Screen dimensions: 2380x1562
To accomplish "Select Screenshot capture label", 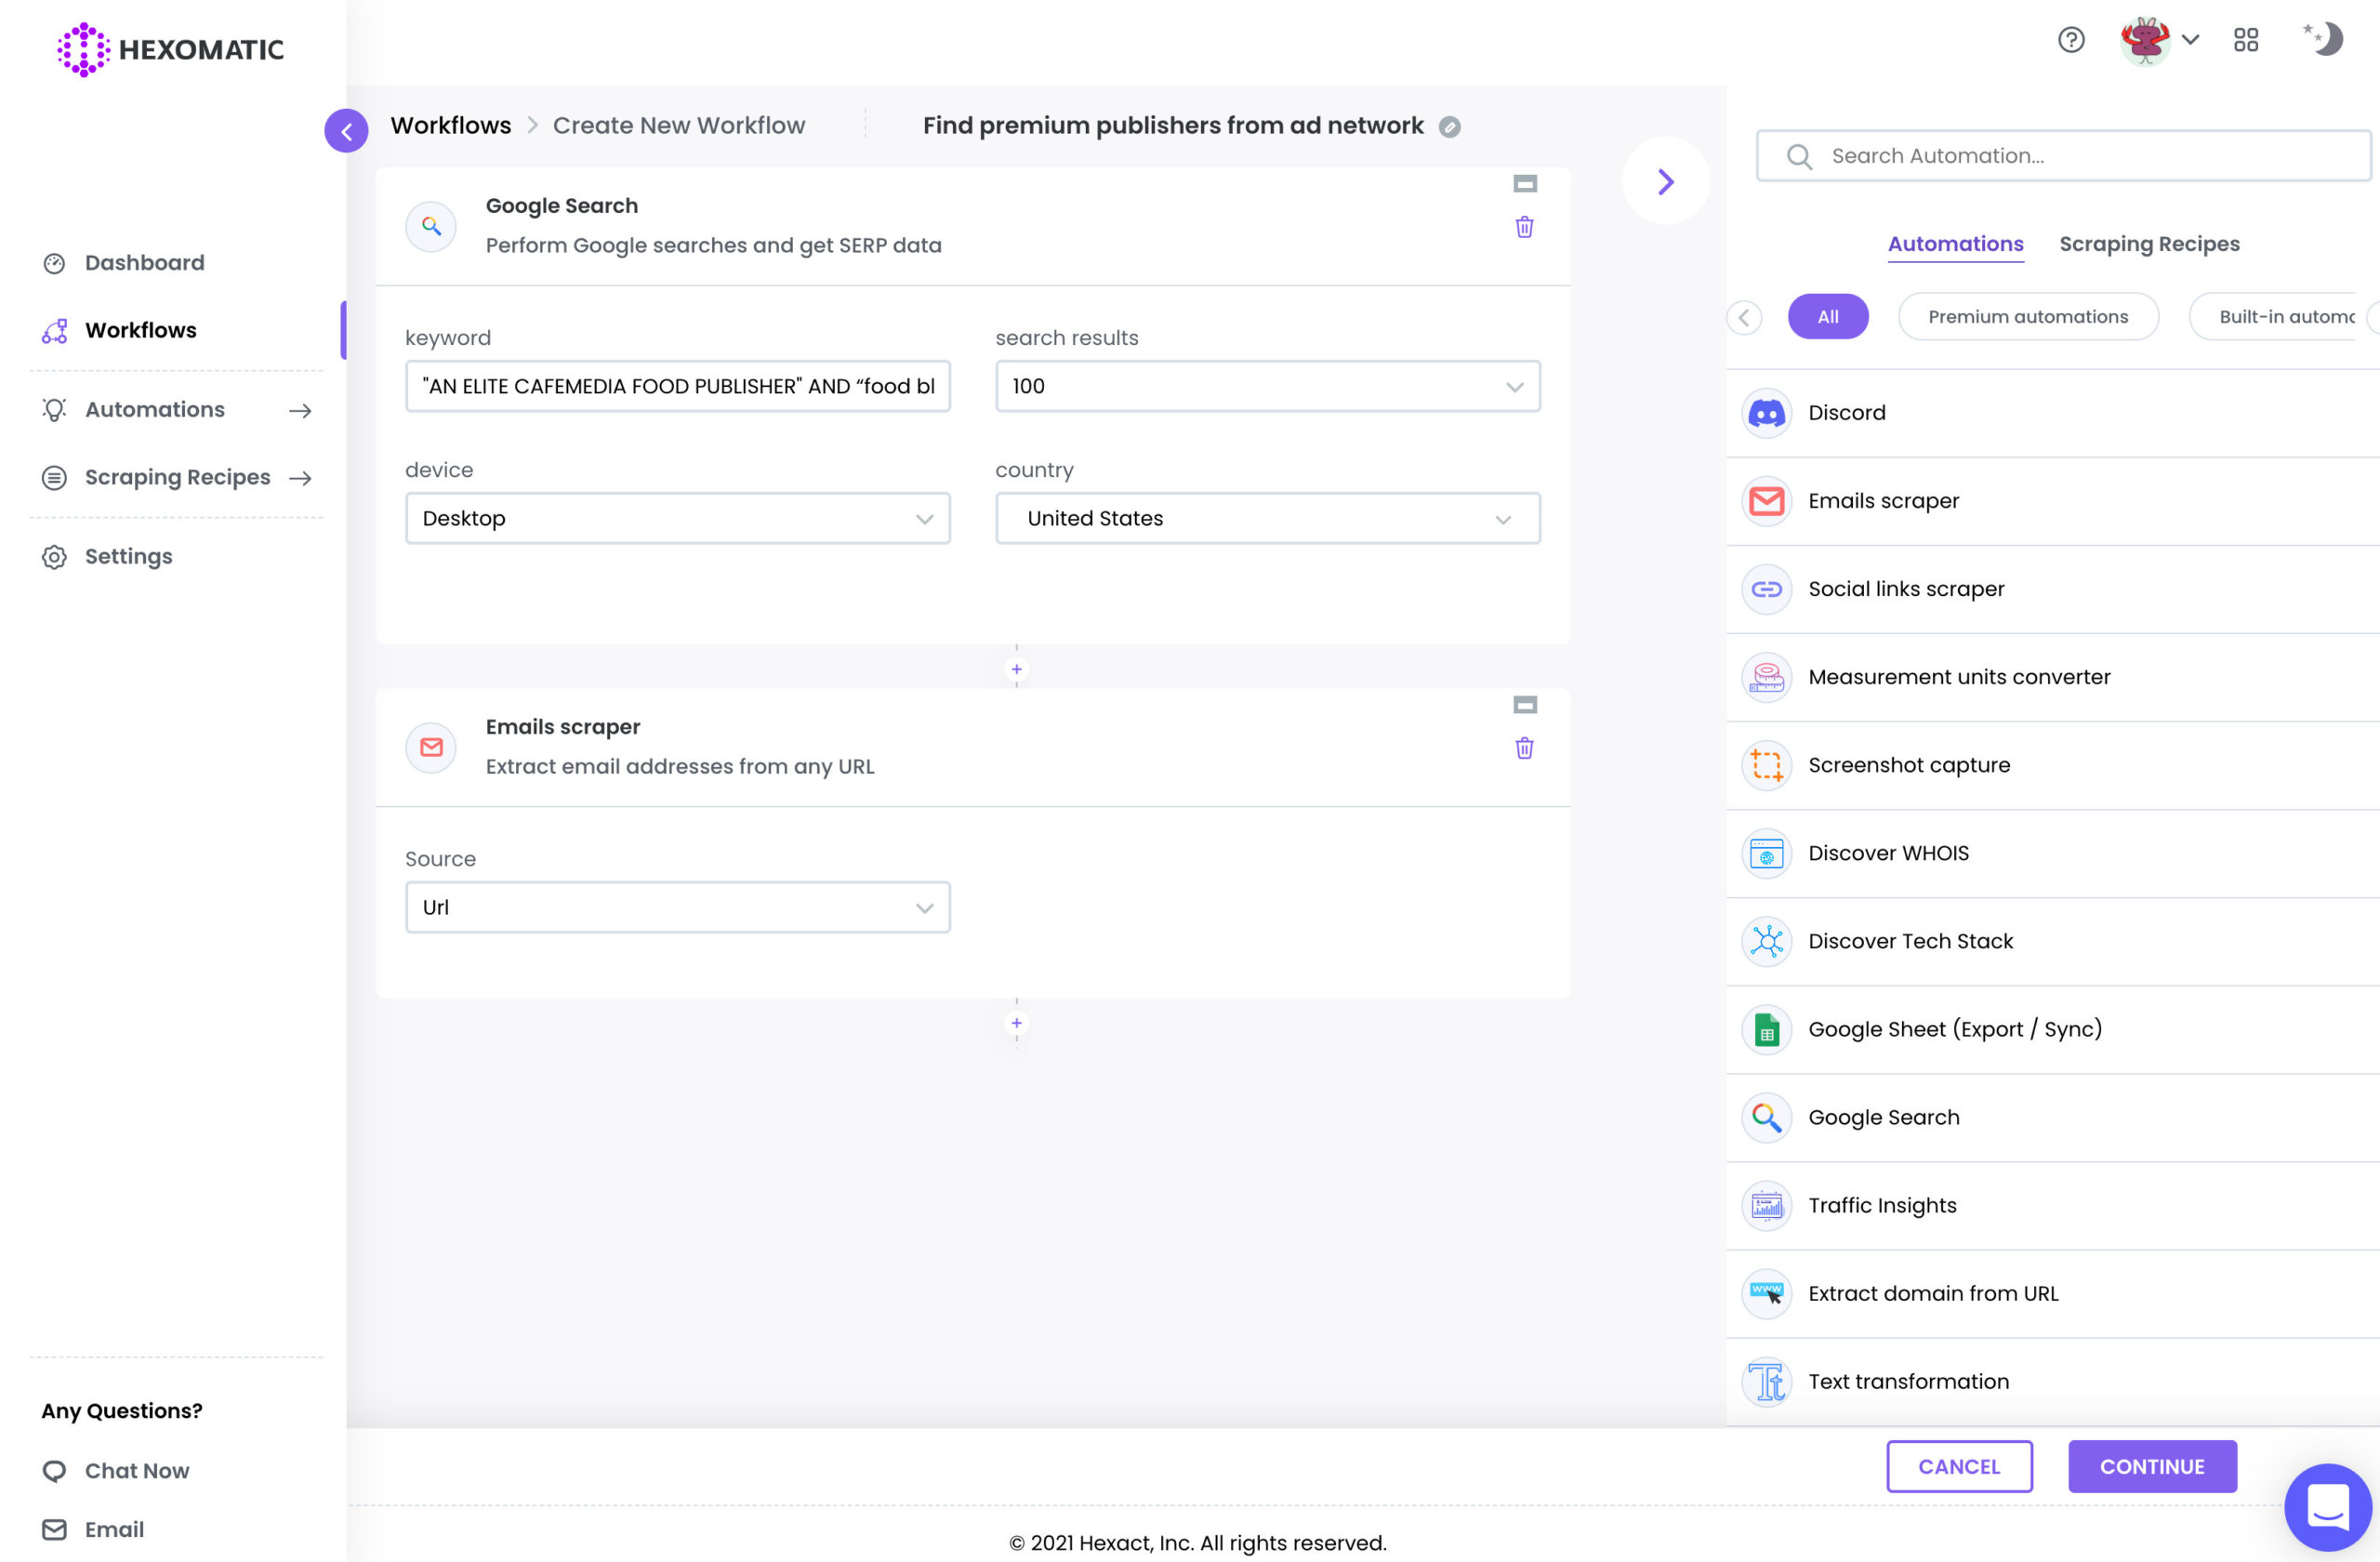I will (1909, 765).
